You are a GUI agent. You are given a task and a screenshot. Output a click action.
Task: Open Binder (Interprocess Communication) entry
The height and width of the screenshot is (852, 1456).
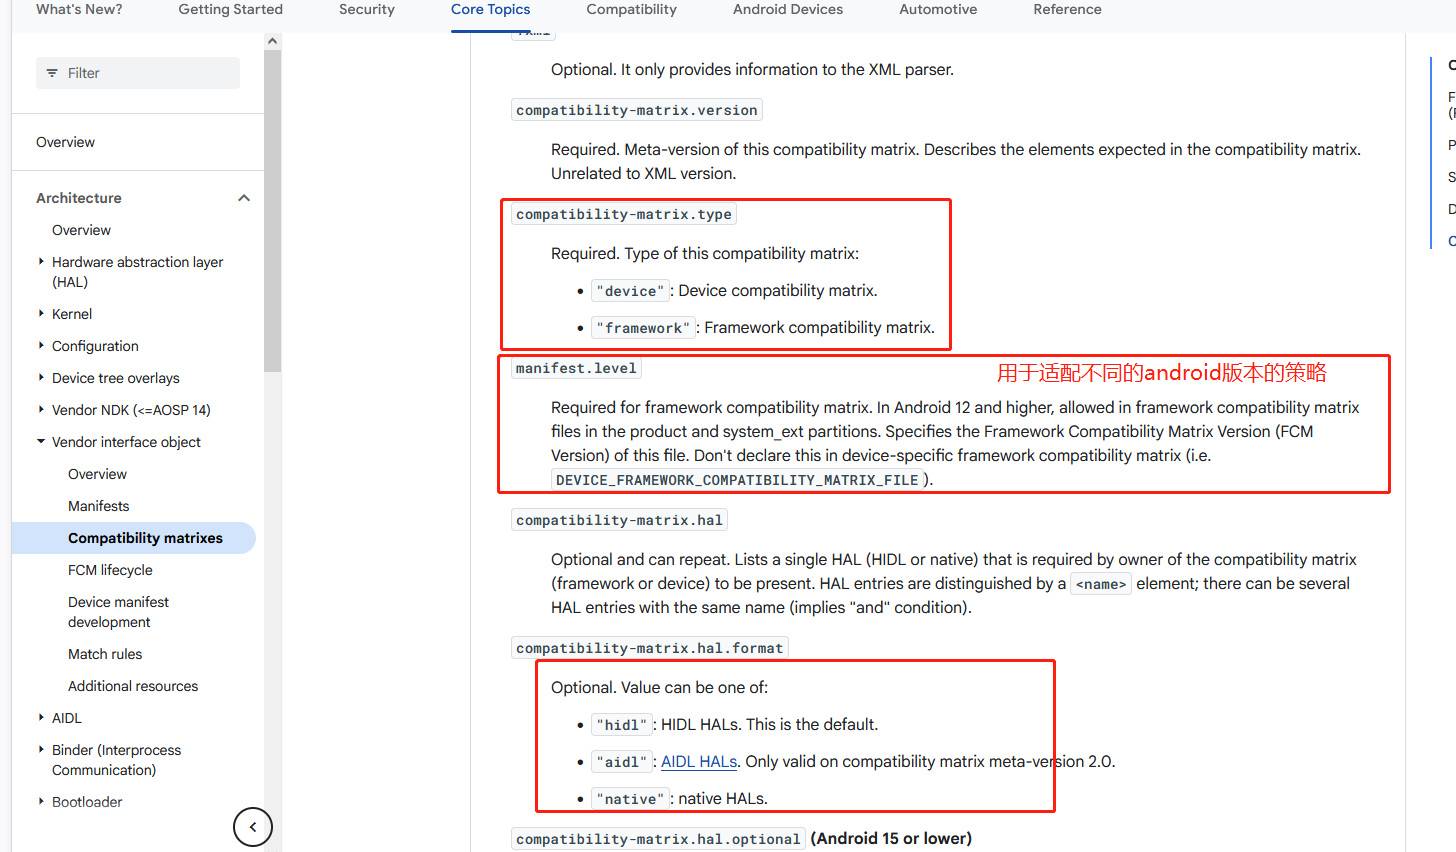116,760
